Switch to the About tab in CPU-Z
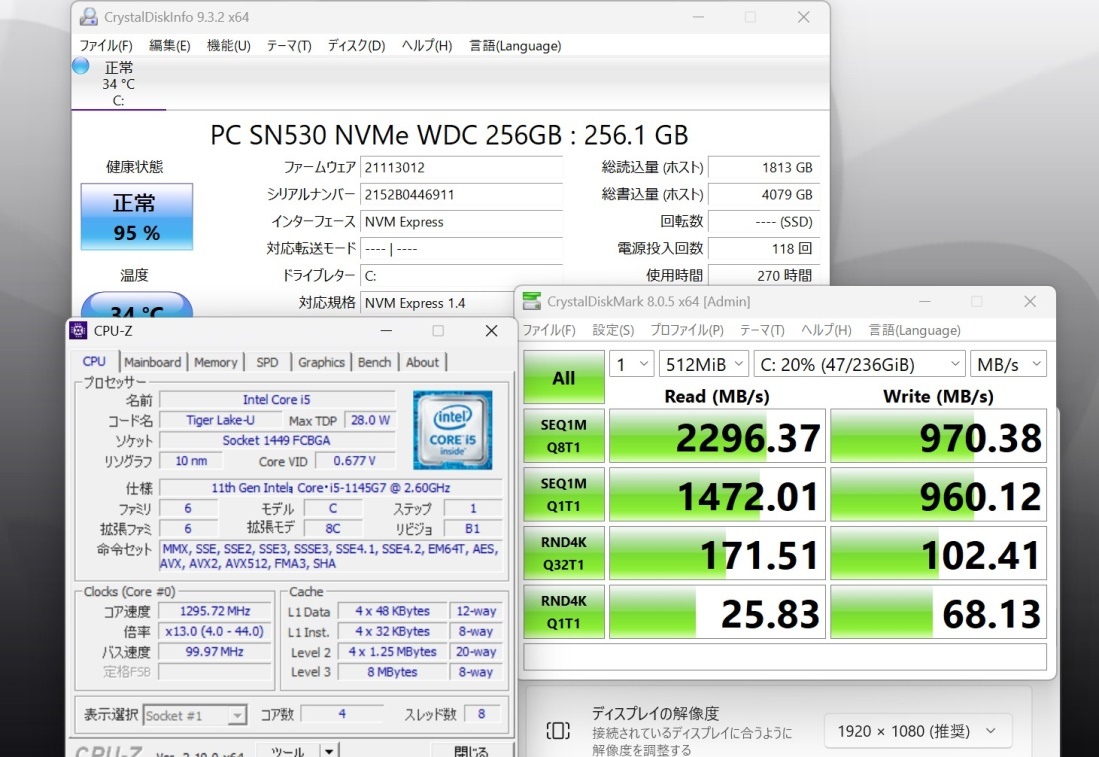Screen dimensions: 1099x757 pos(422,362)
